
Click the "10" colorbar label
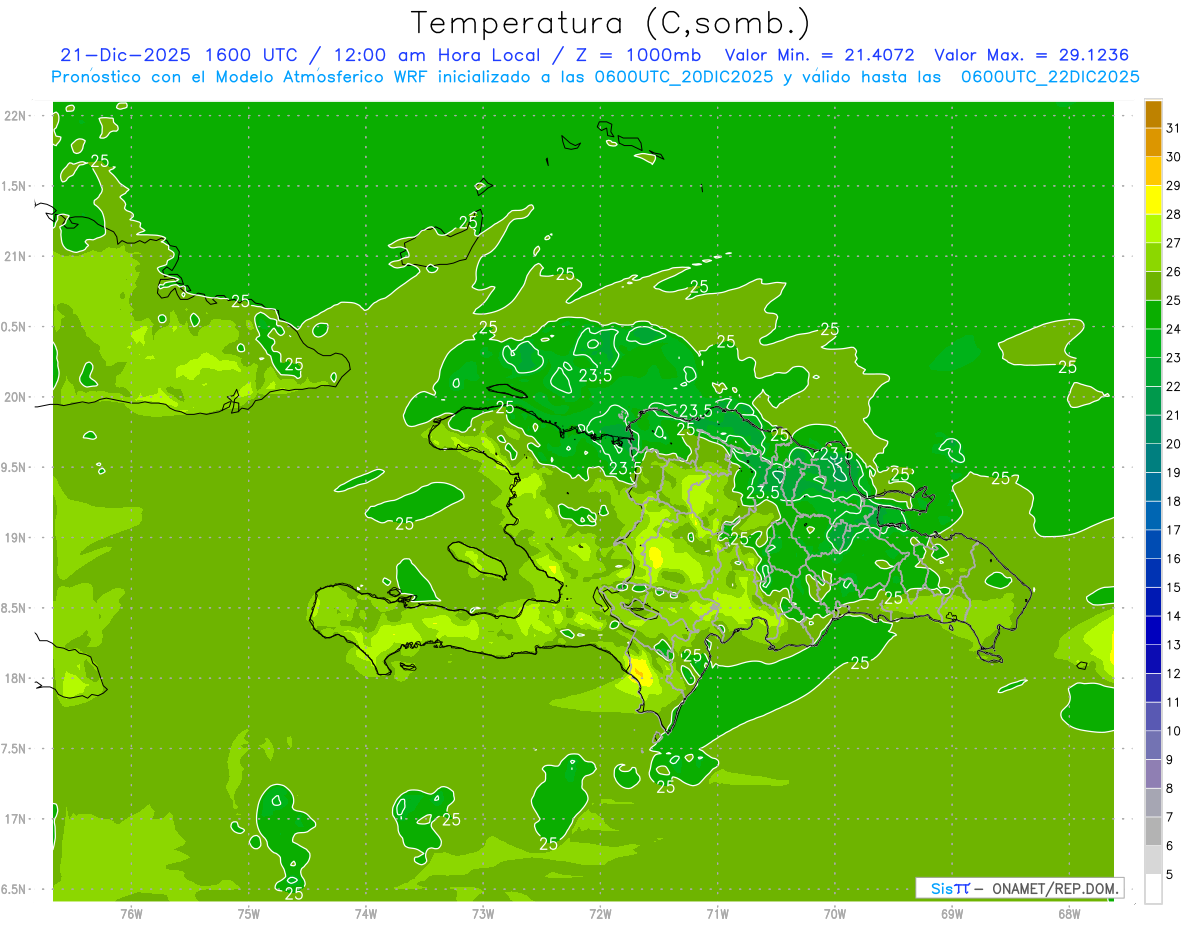(x=1174, y=731)
